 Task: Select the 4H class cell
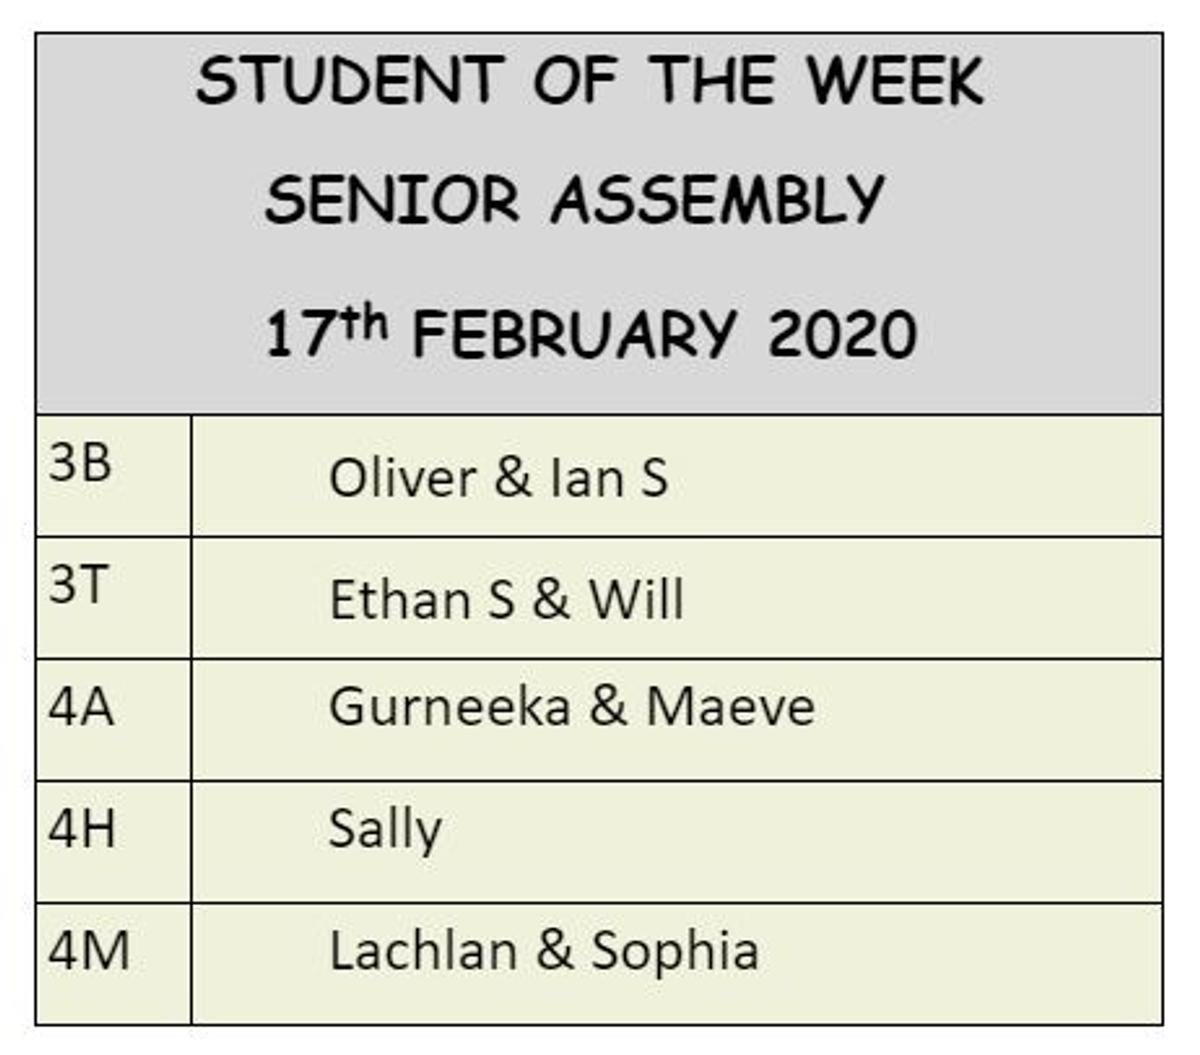(x=113, y=842)
